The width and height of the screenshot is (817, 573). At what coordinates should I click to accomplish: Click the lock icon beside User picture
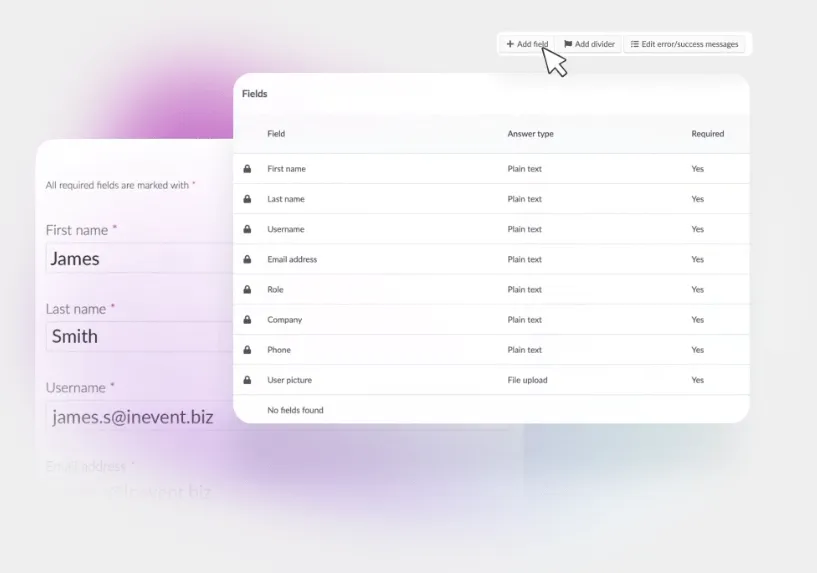click(247, 380)
